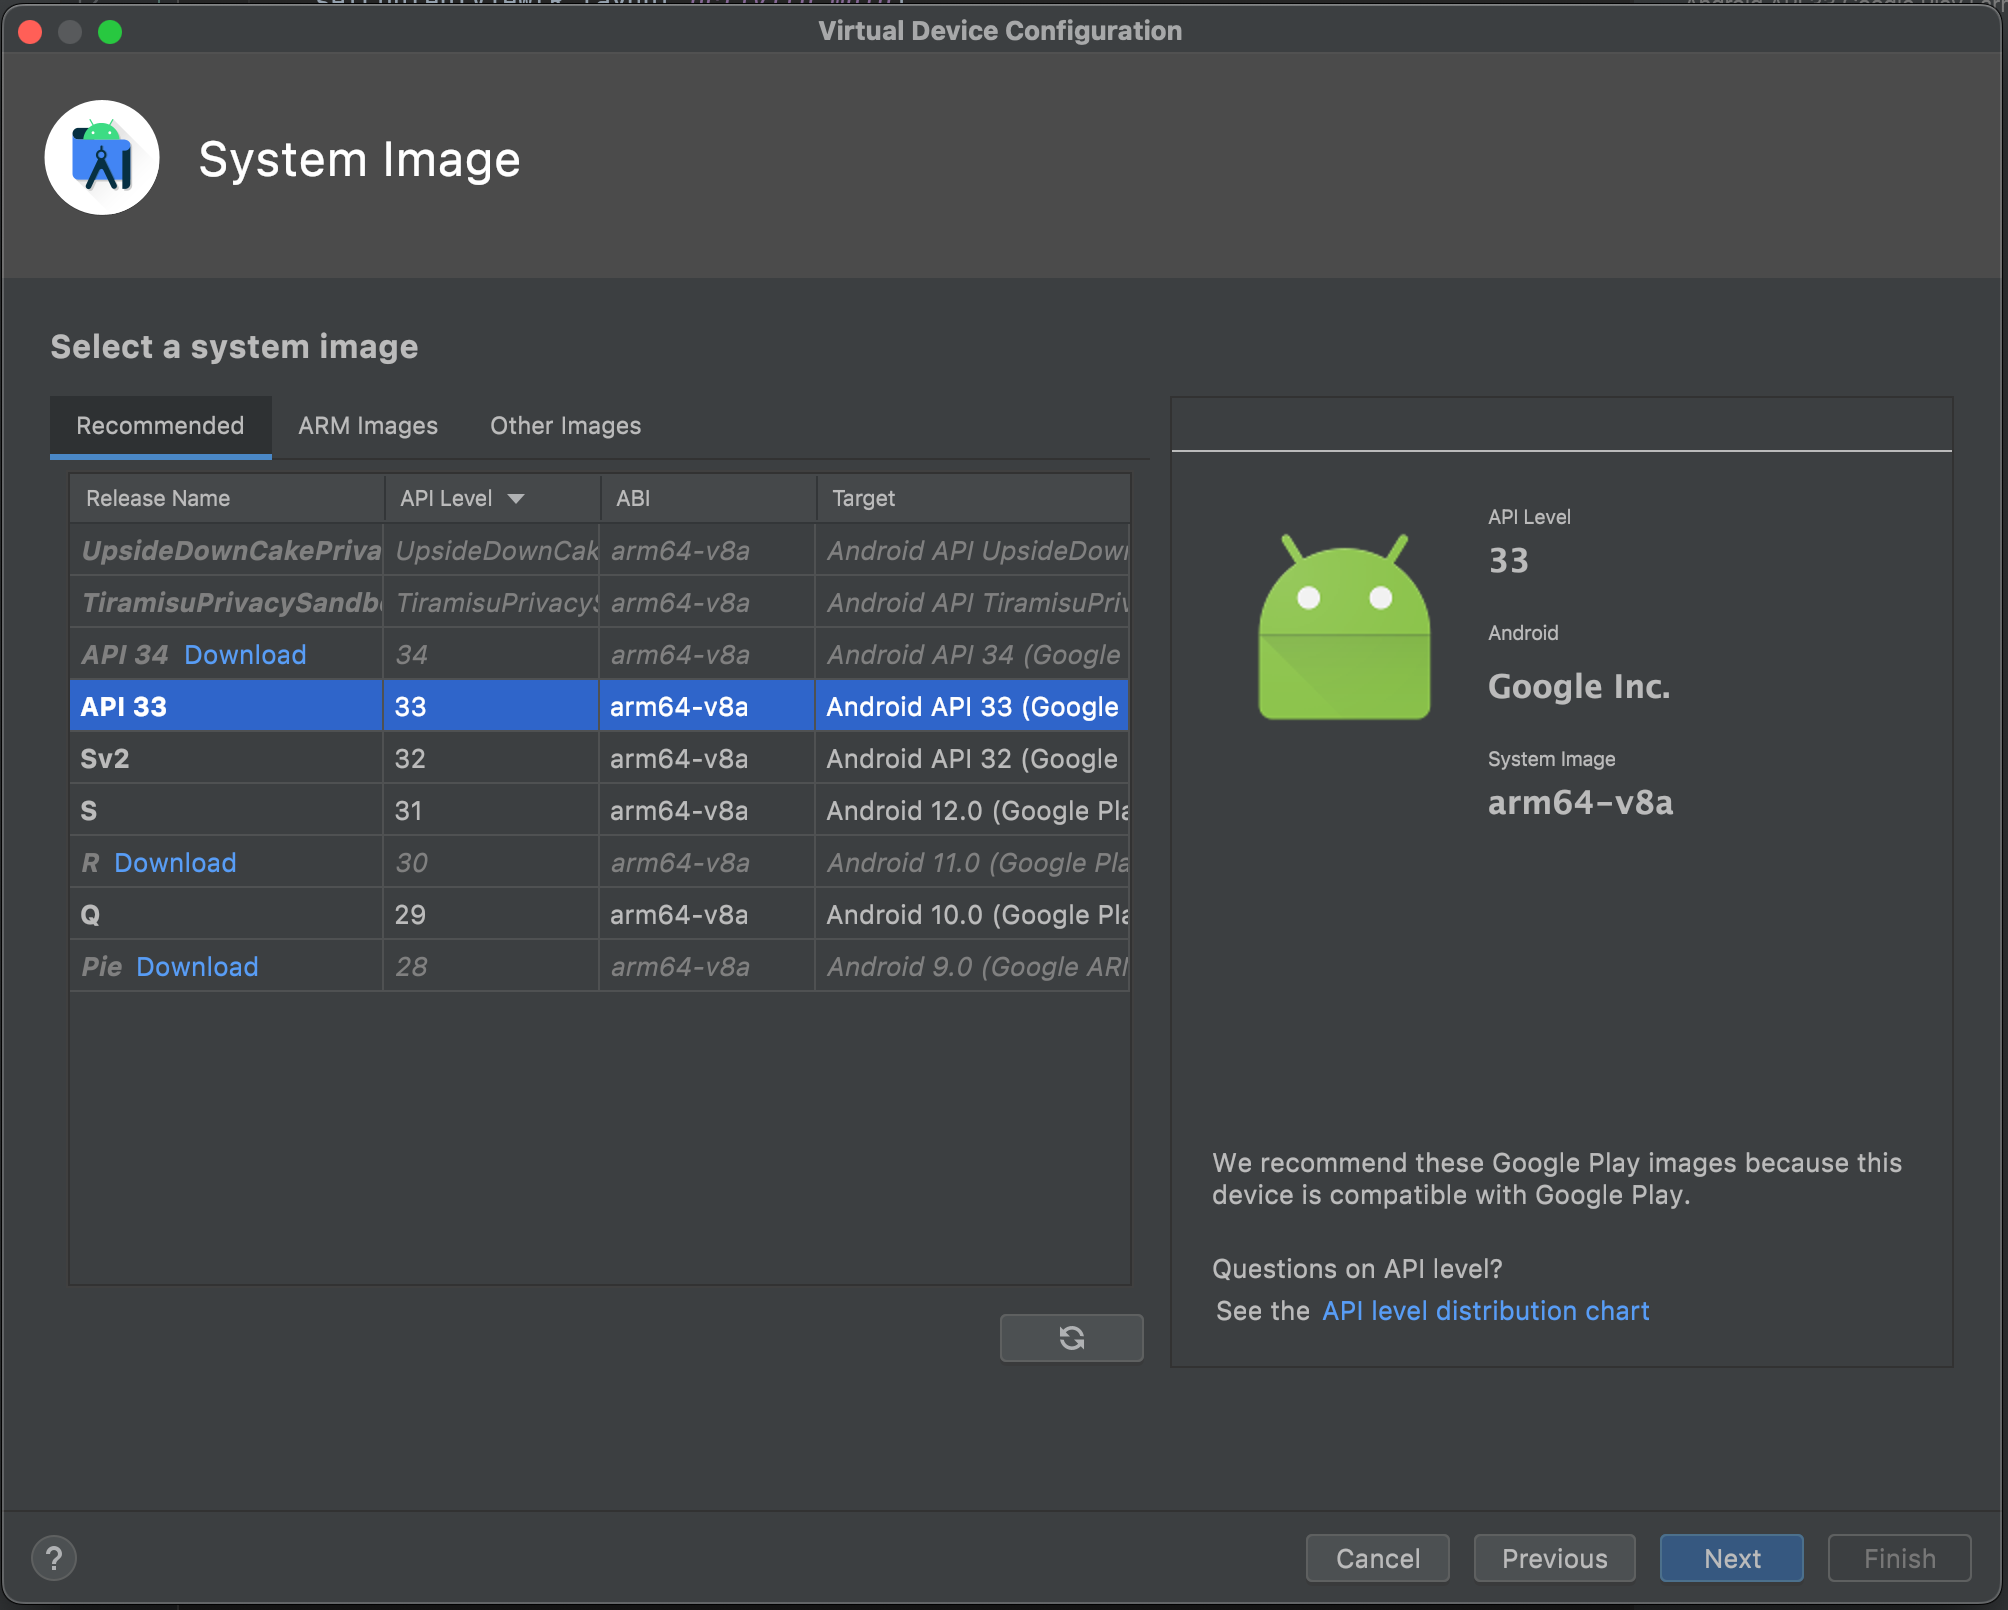Download the Pie system image
The width and height of the screenshot is (2008, 1610).
coord(197,967)
